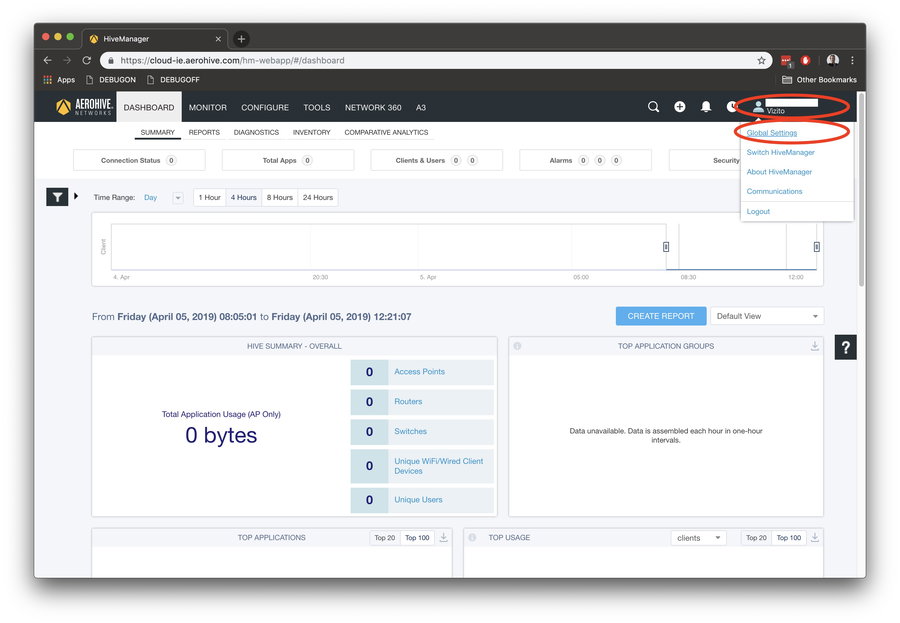
Task: Click the plus add icon in header
Action: coord(680,107)
